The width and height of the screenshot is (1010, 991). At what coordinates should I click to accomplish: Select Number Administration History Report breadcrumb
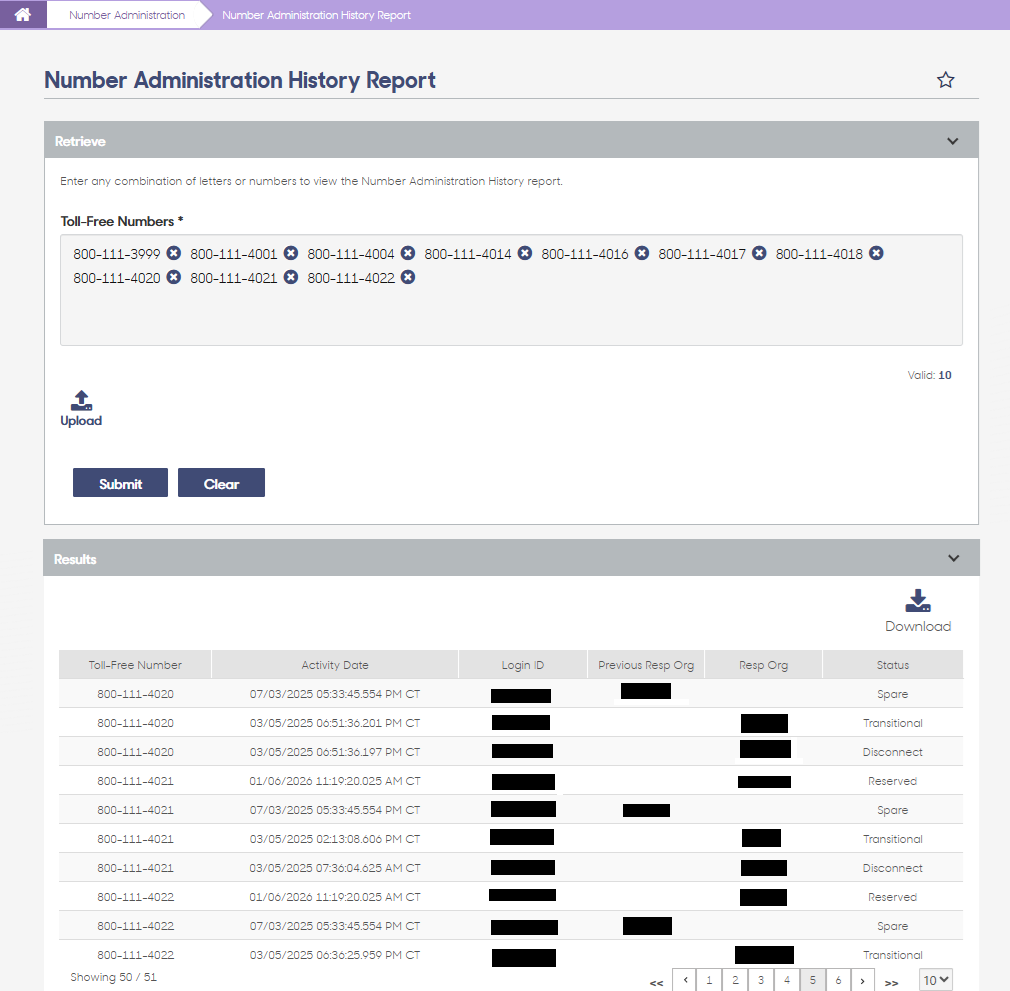tap(316, 15)
